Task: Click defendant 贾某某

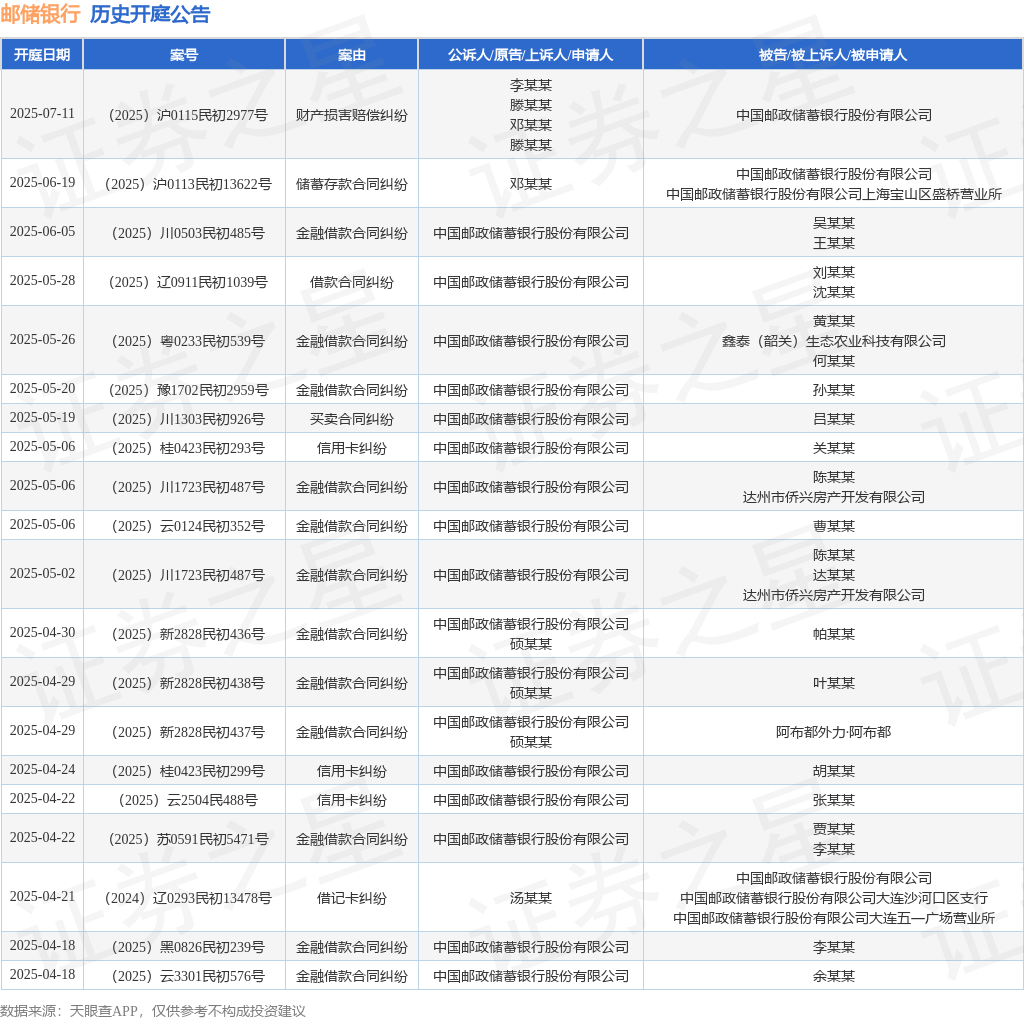Action: point(833,829)
